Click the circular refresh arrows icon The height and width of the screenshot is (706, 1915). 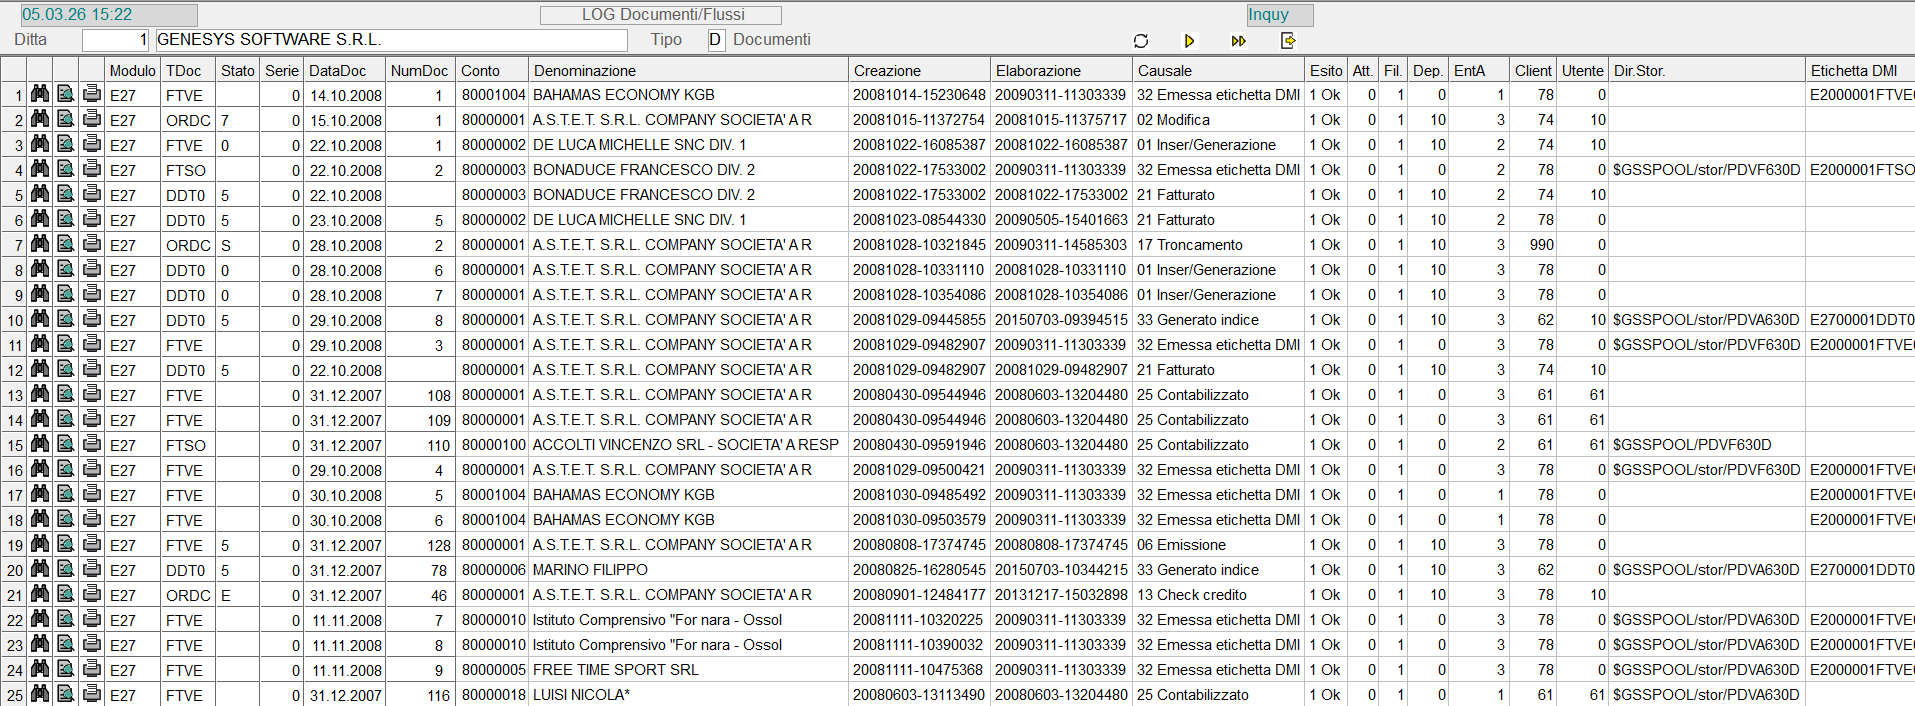[1140, 41]
